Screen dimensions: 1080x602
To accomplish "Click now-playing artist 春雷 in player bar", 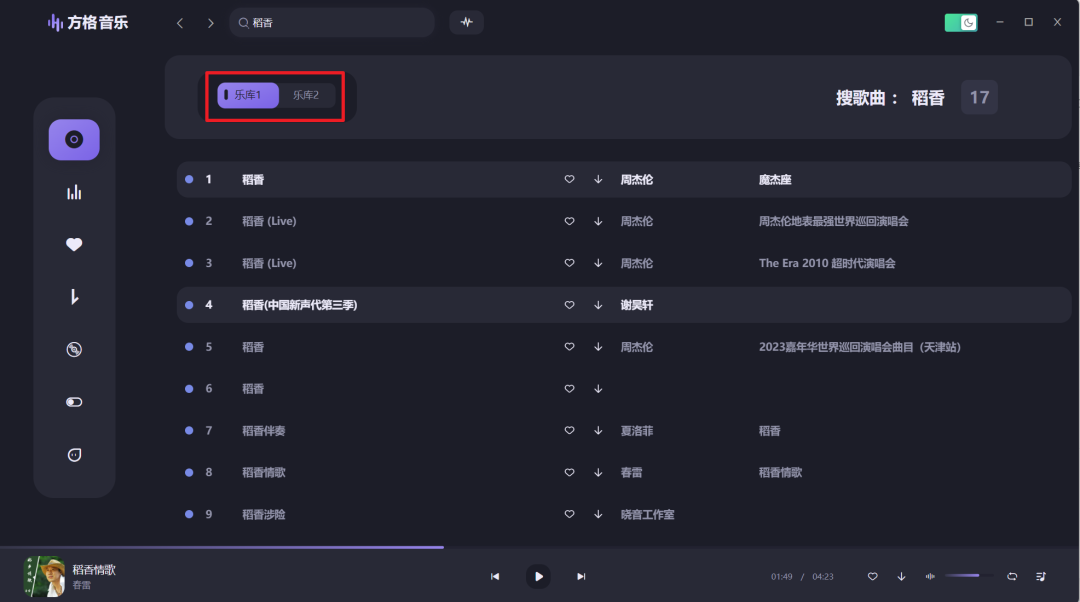I will [82, 585].
